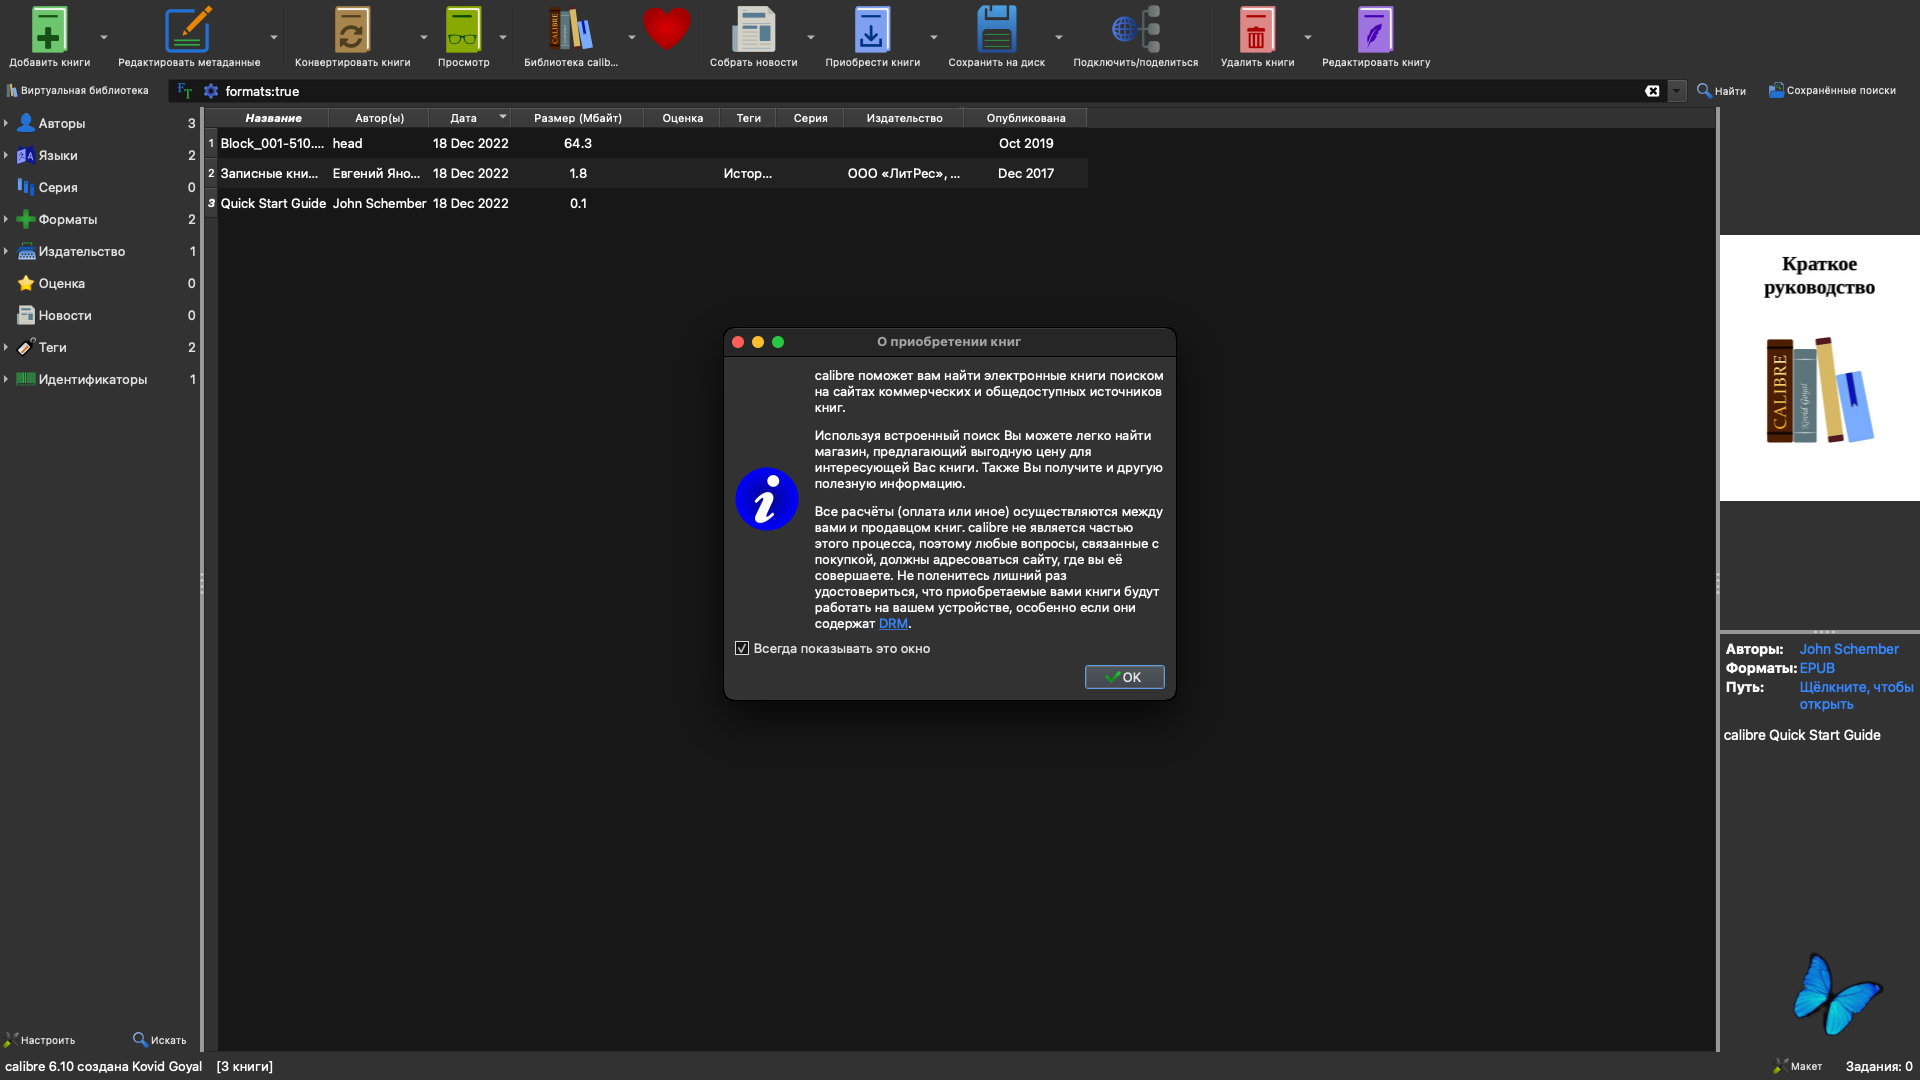This screenshot has height=1080, width=1920.
Task: Click the red heart donate icon
Action: coord(666,28)
